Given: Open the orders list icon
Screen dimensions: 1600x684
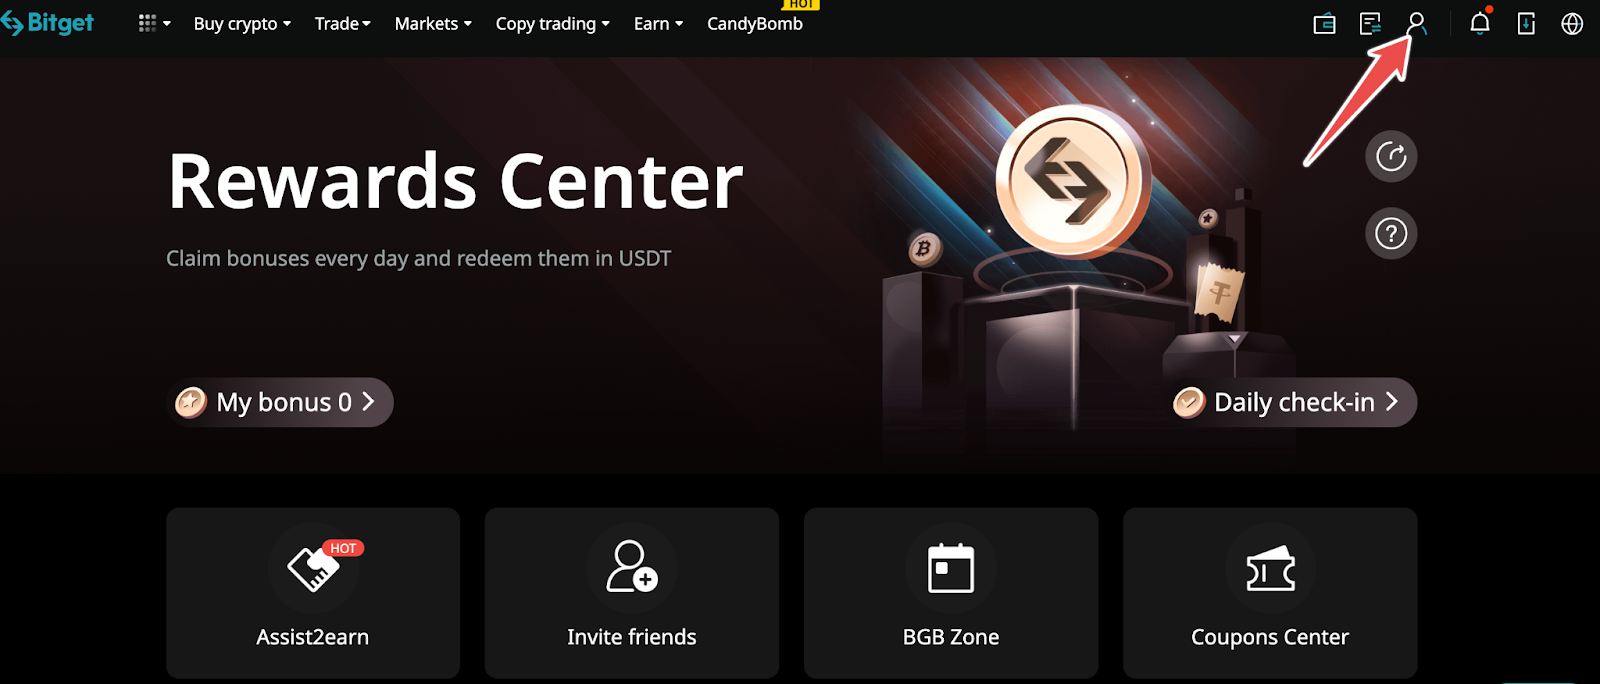Looking at the screenshot, I should (1370, 23).
